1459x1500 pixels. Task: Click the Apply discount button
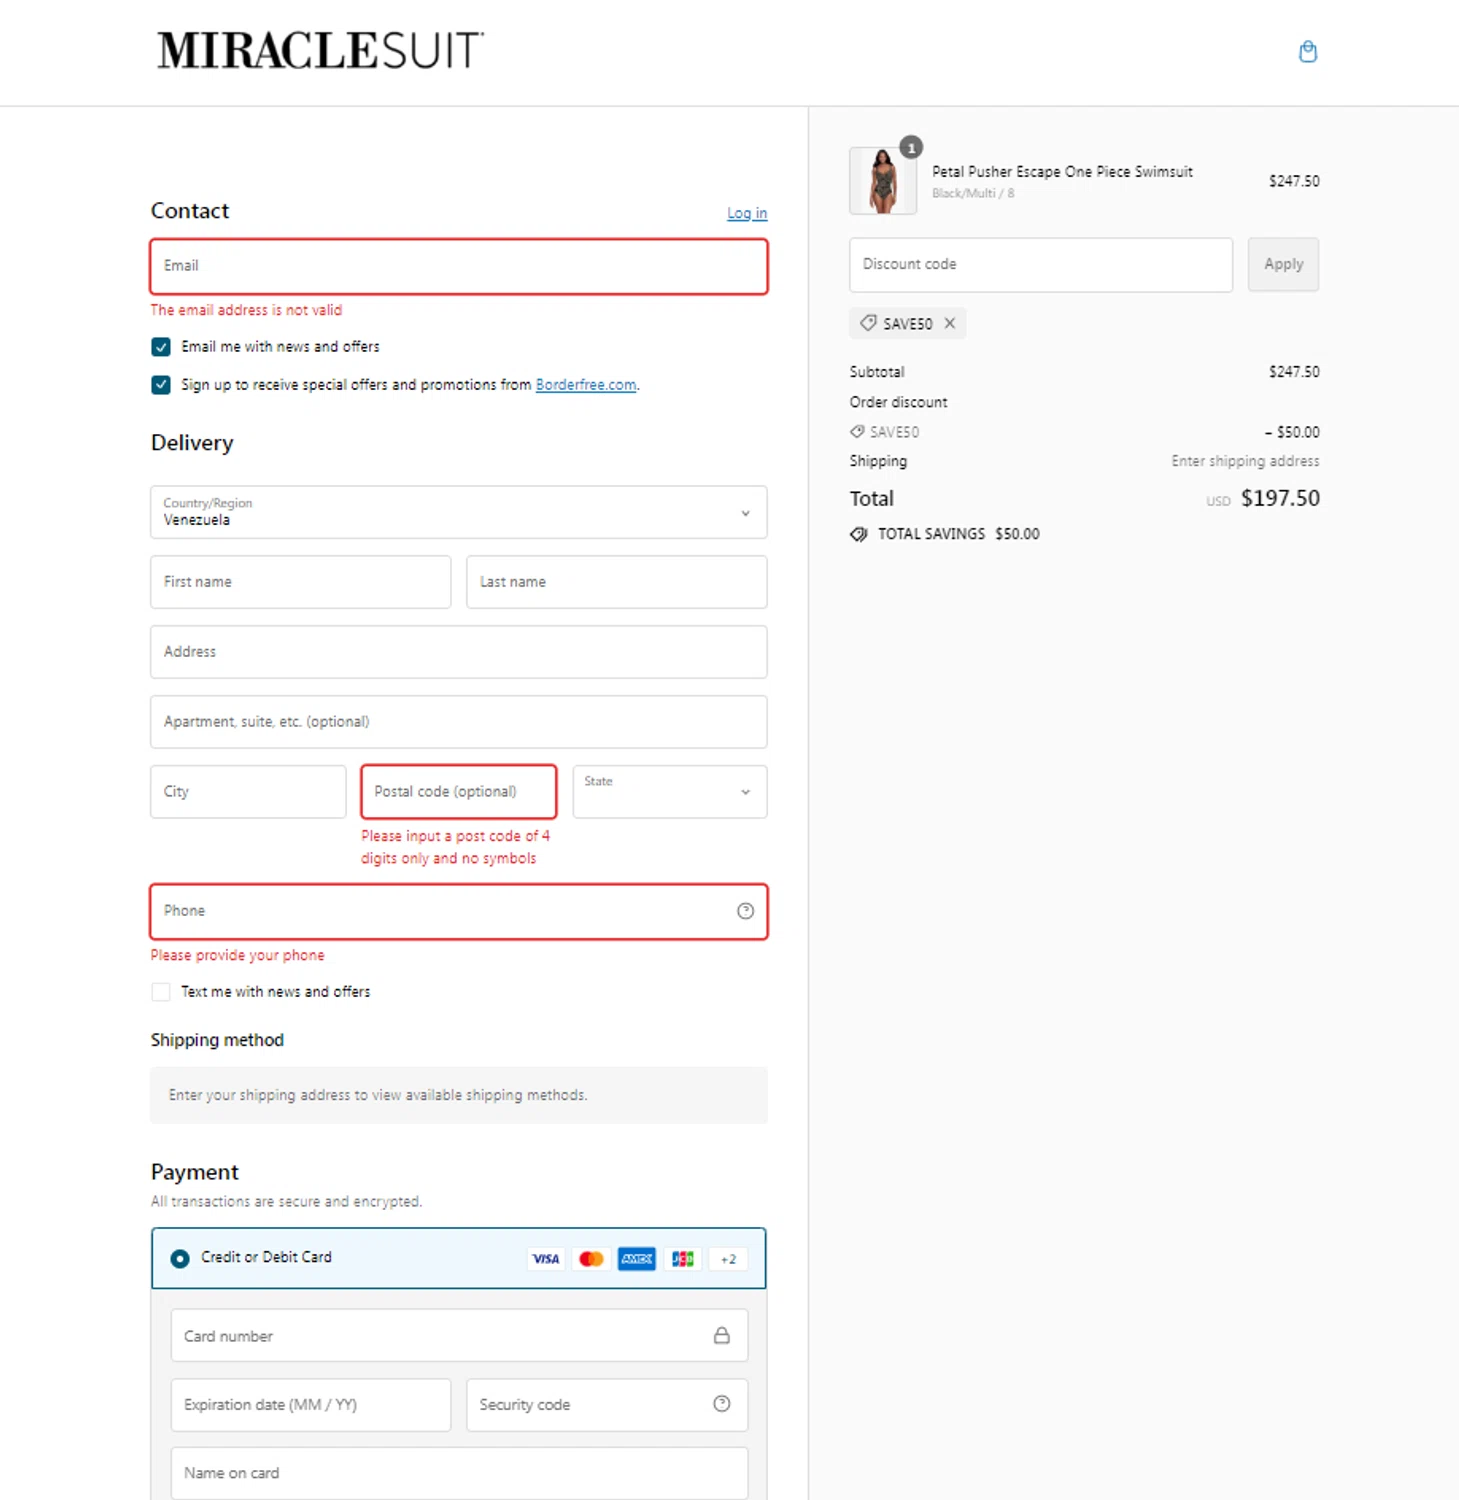(1283, 265)
